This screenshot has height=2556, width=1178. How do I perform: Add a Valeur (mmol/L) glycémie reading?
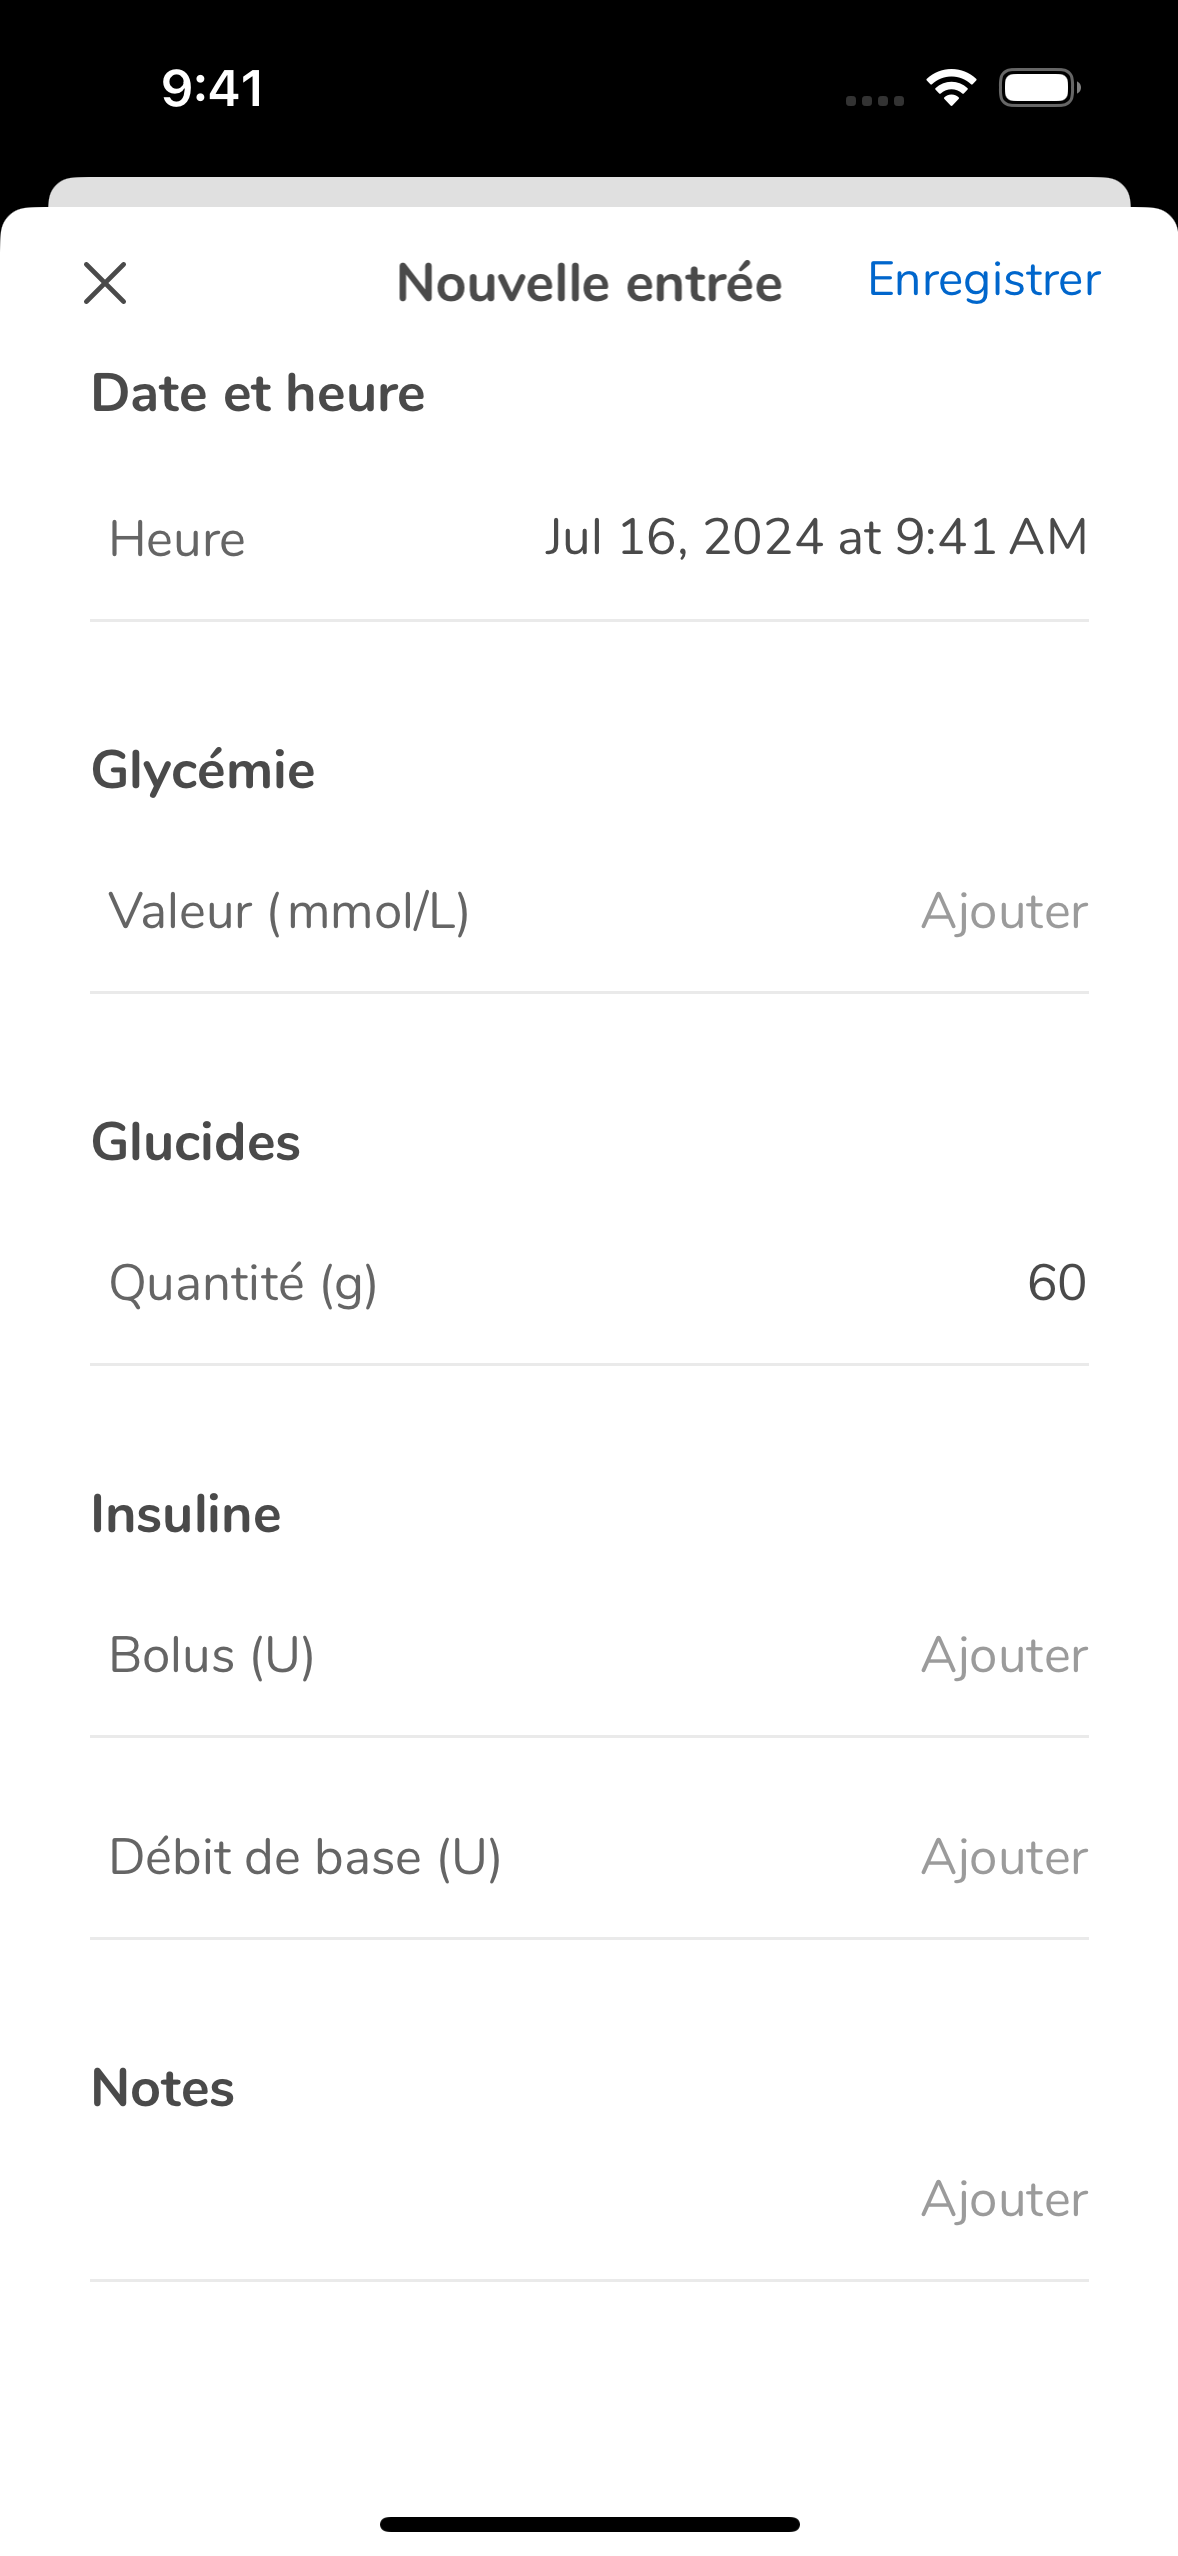(1004, 911)
